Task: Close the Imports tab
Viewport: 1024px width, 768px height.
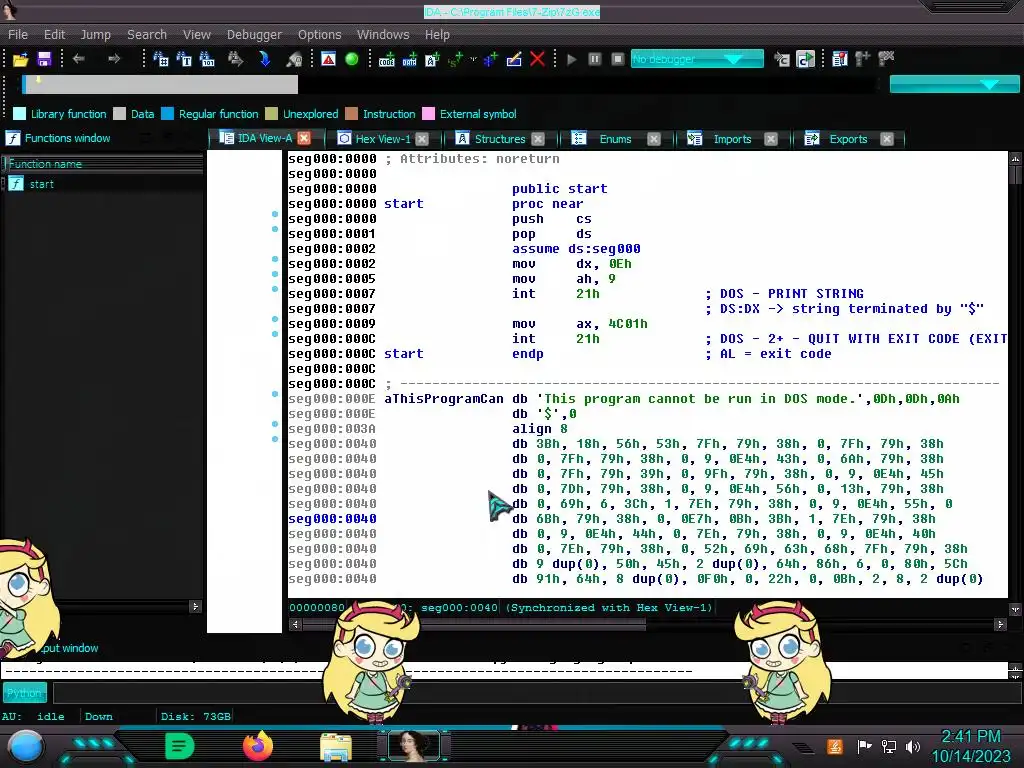Action: 771,139
